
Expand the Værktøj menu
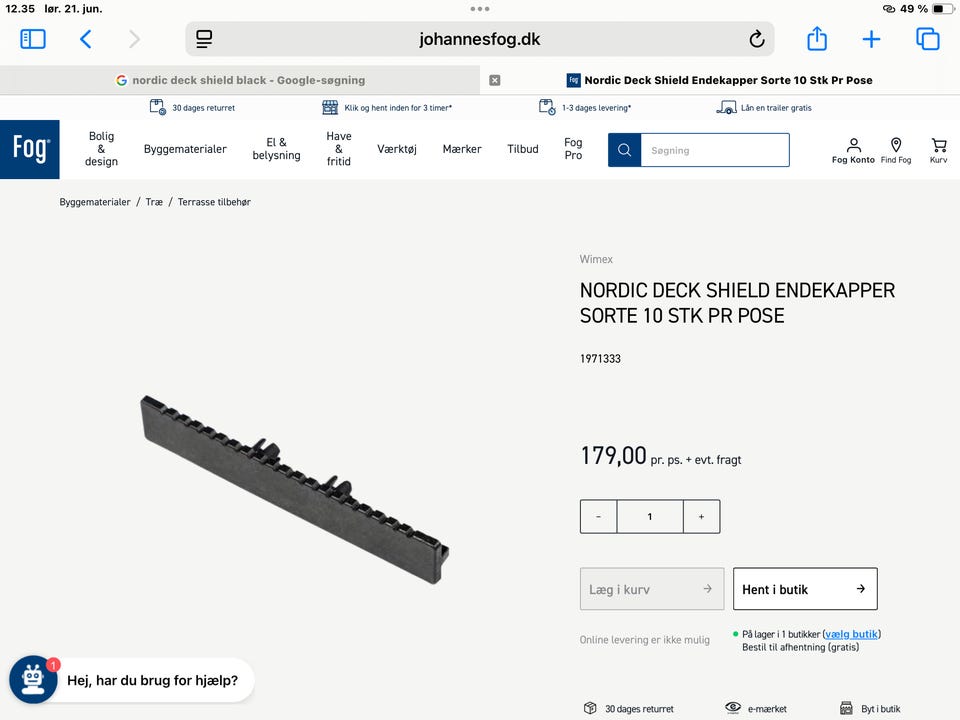397,149
